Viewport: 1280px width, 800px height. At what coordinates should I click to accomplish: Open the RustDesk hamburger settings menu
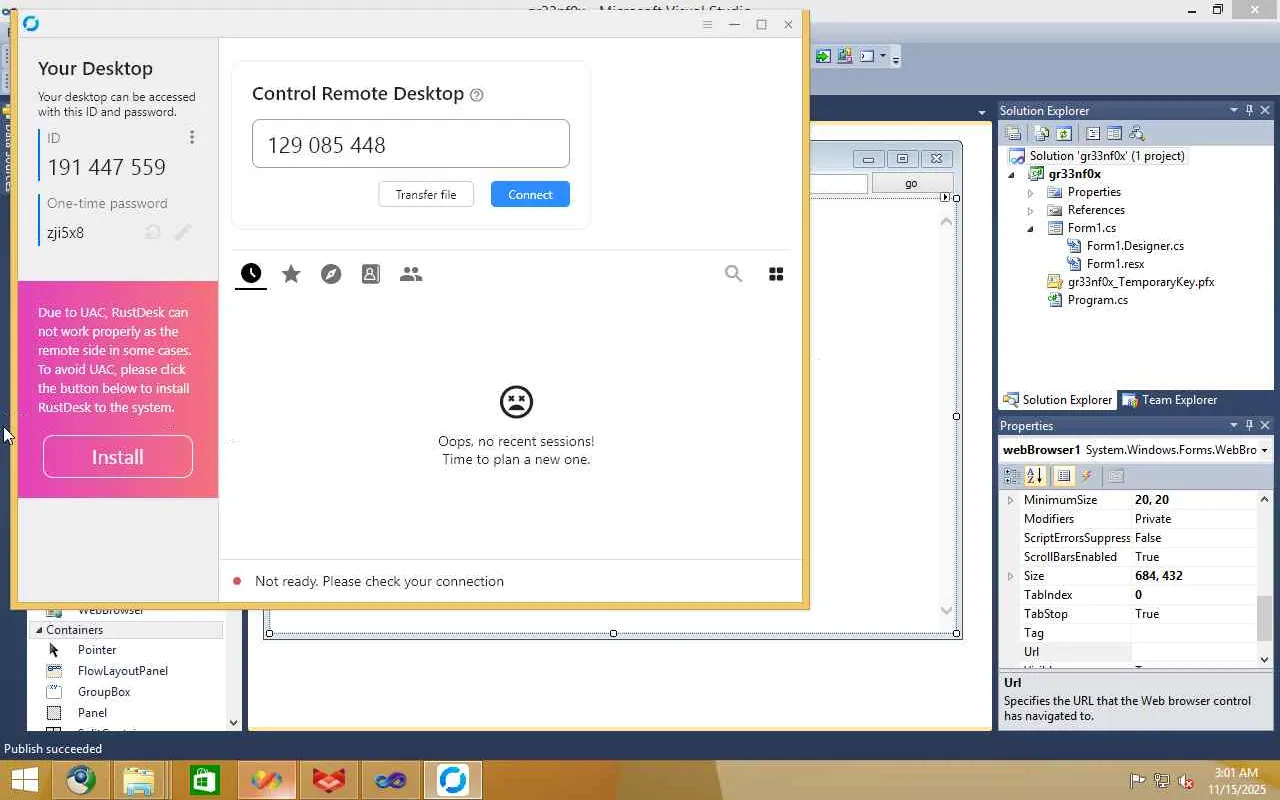(x=707, y=24)
